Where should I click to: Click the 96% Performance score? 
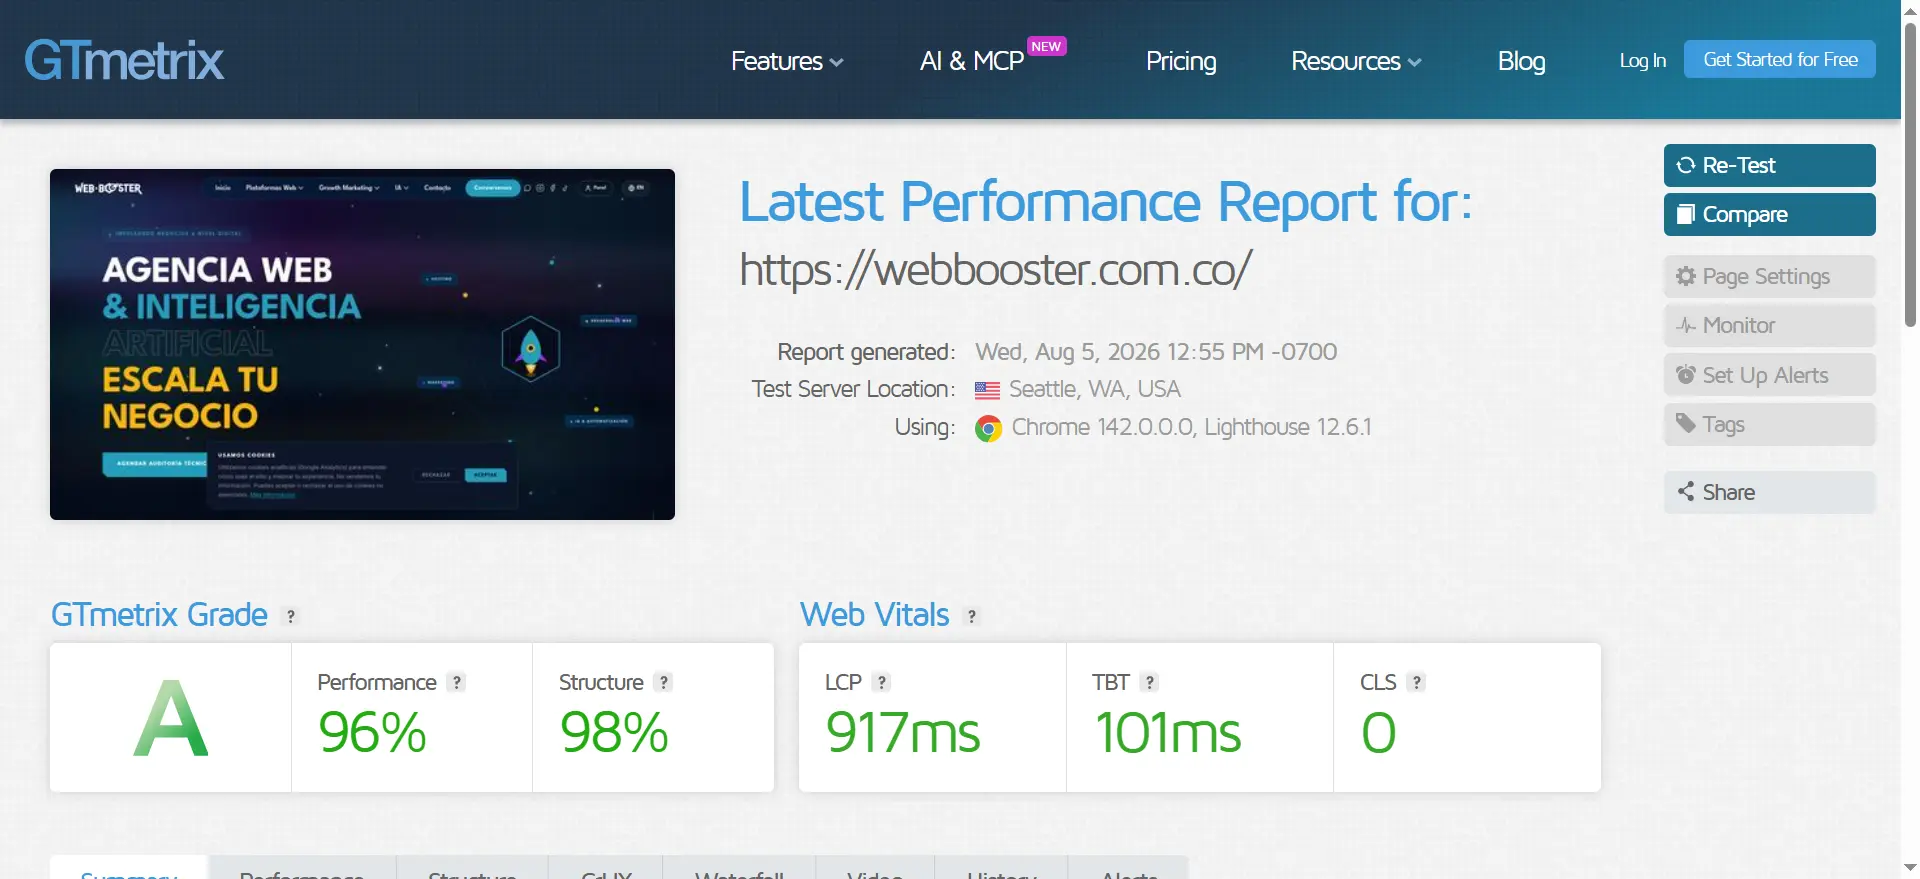tap(372, 732)
